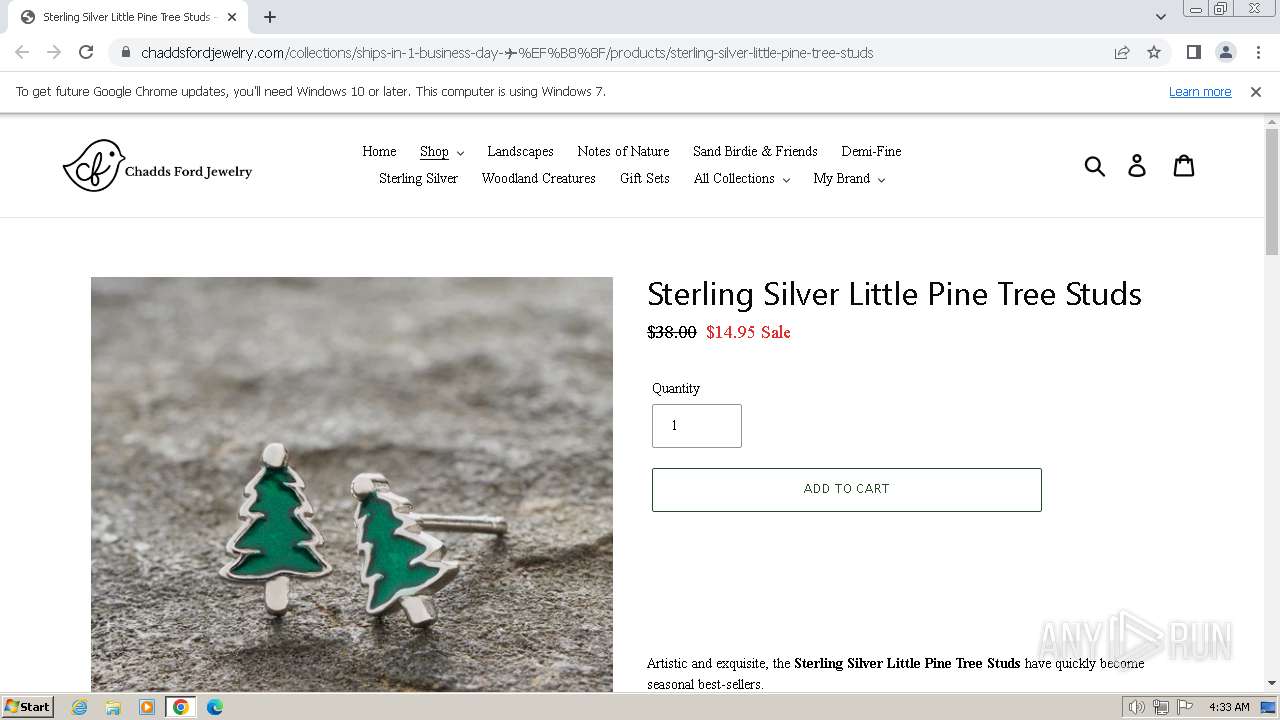The height and width of the screenshot is (720, 1280).
Task: Dismiss the Chrome update notification bar
Action: 1256,92
